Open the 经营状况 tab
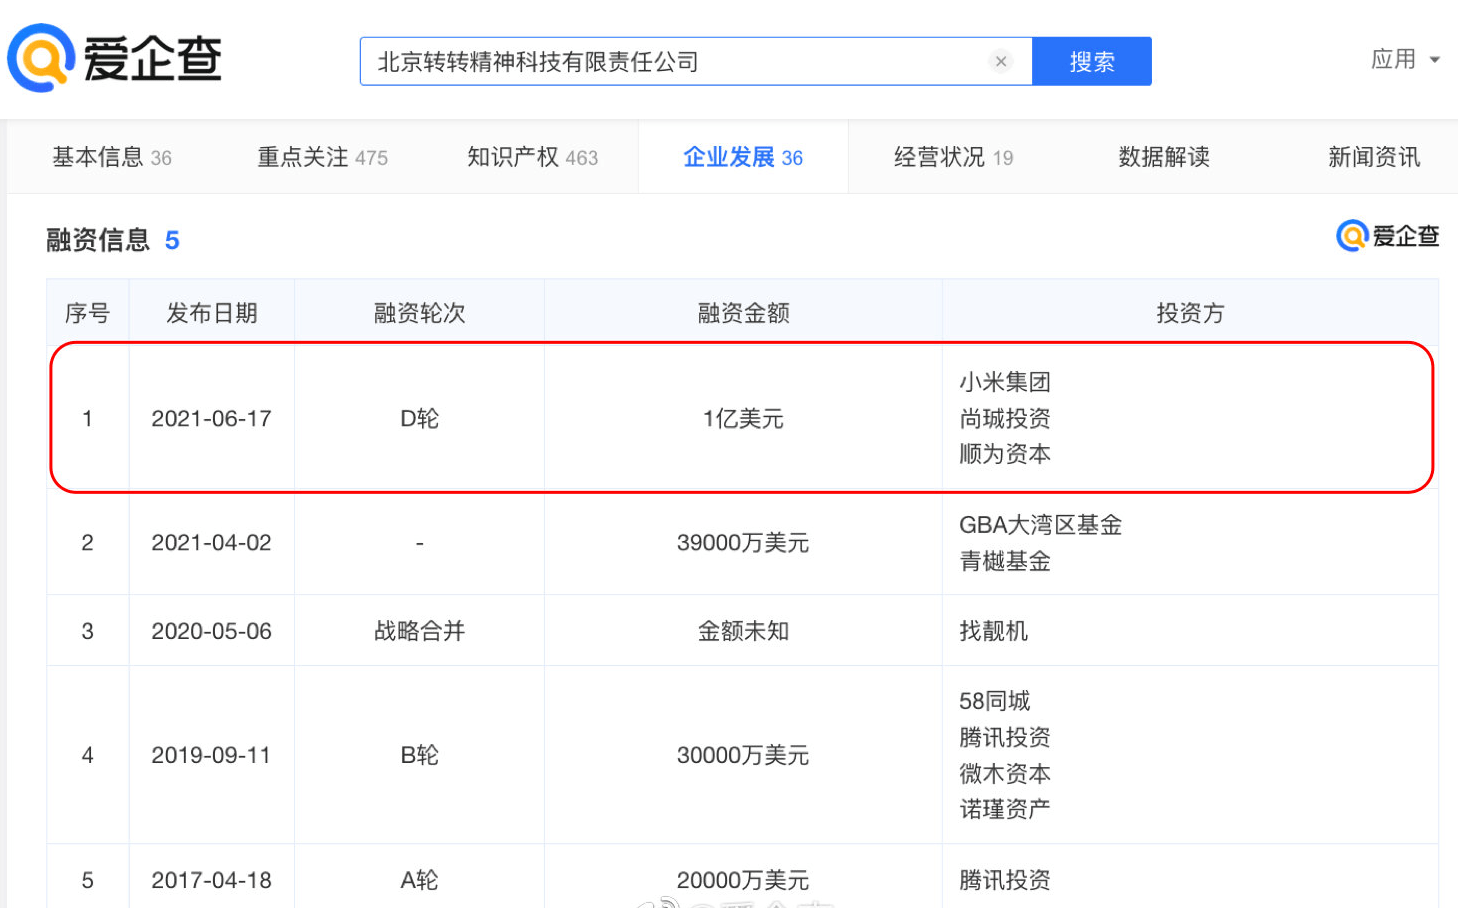 [953, 157]
